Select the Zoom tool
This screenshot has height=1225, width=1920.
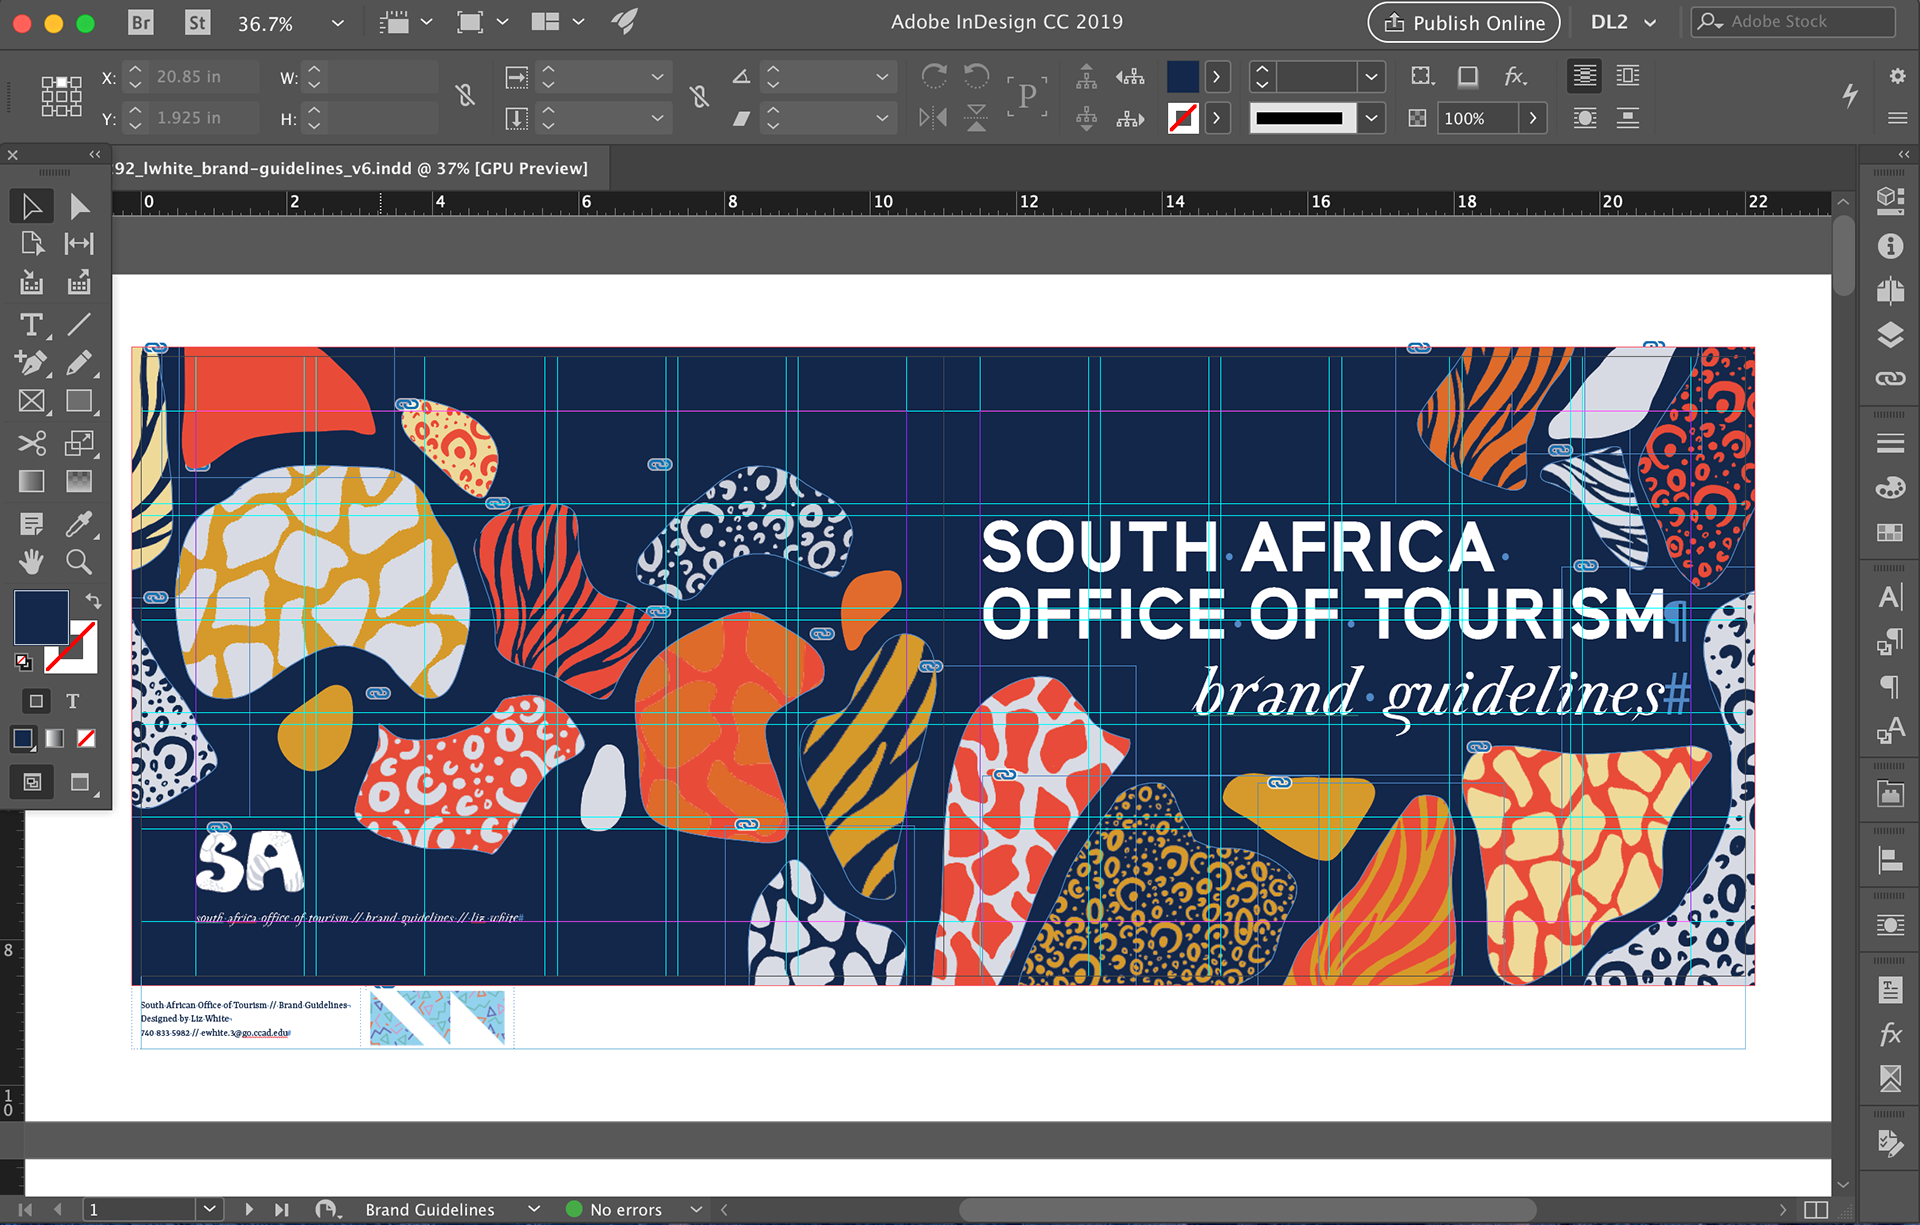click(x=79, y=561)
